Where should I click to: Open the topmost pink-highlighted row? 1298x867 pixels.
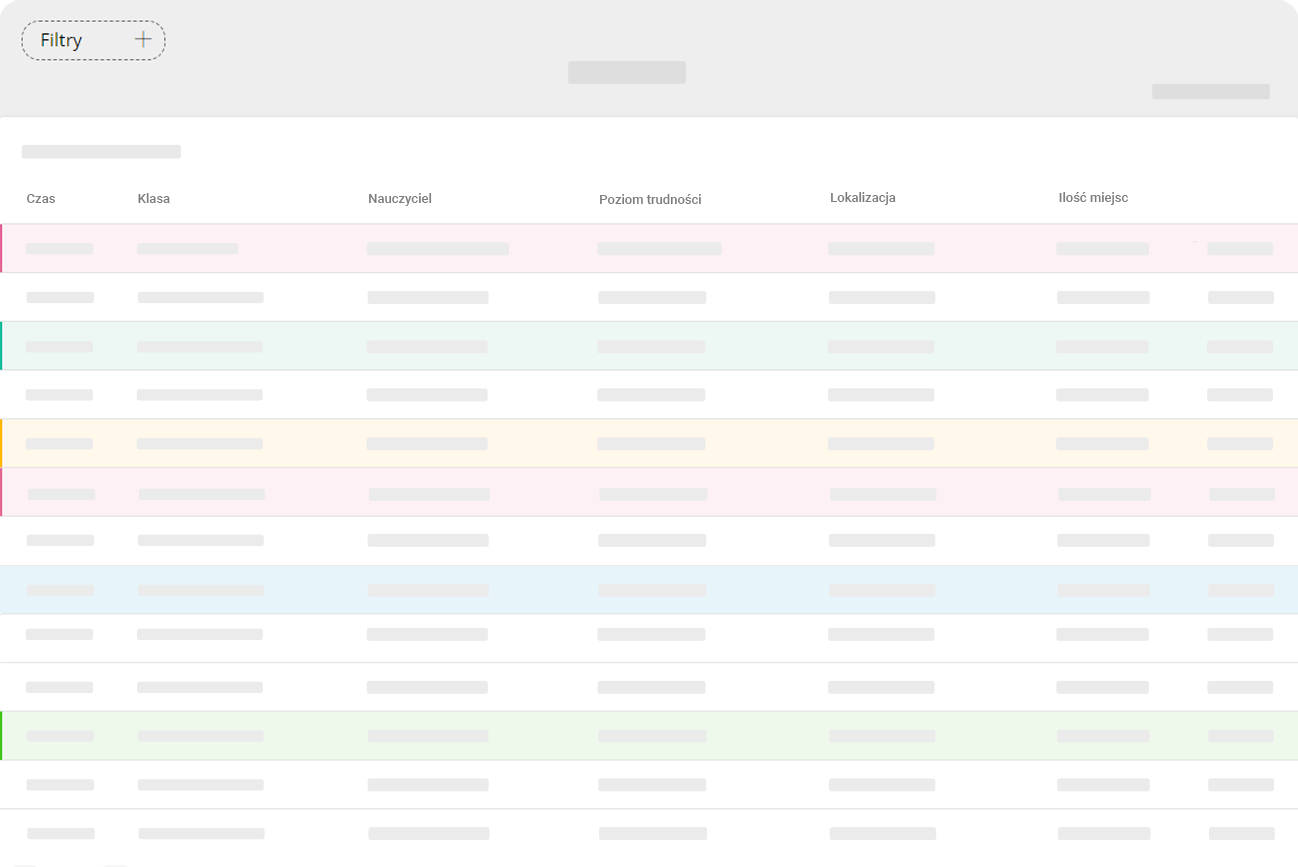click(x=649, y=248)
